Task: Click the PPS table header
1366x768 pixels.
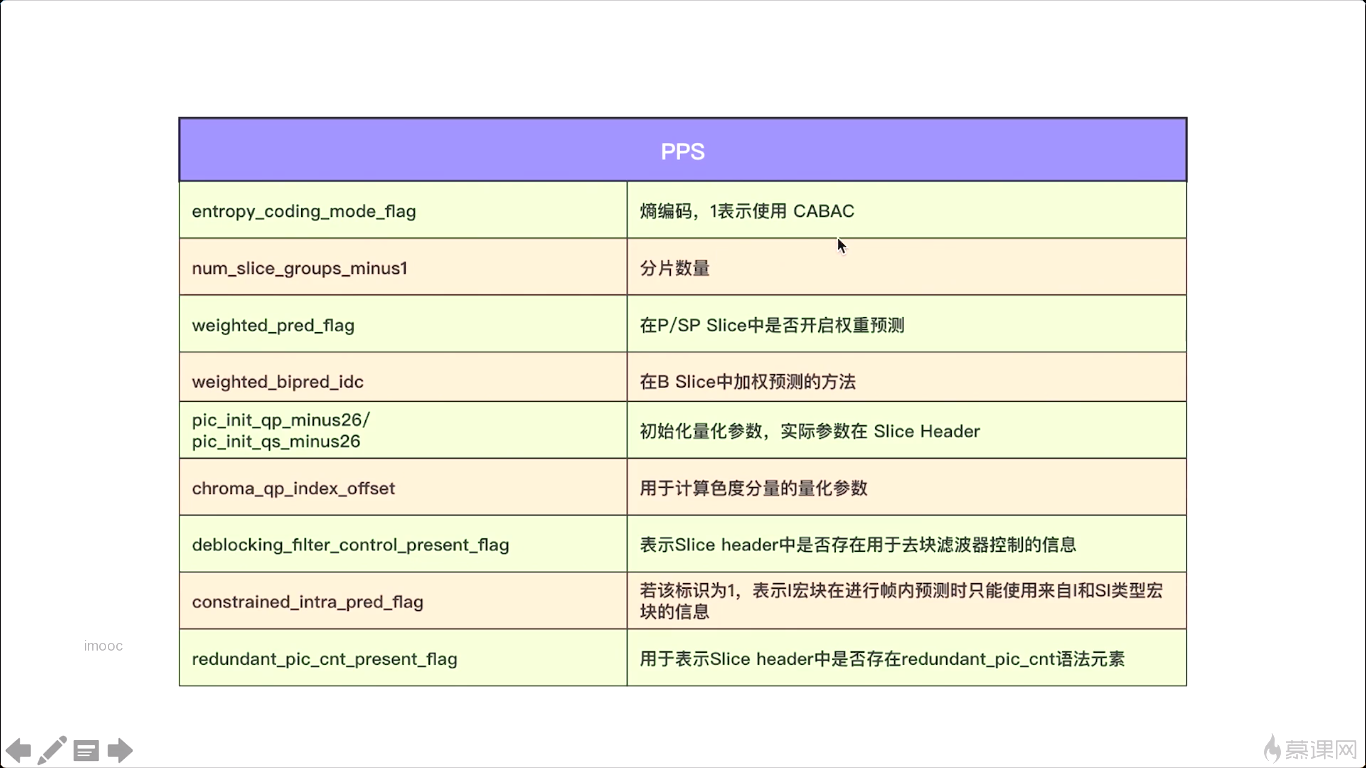Action: 683,150
